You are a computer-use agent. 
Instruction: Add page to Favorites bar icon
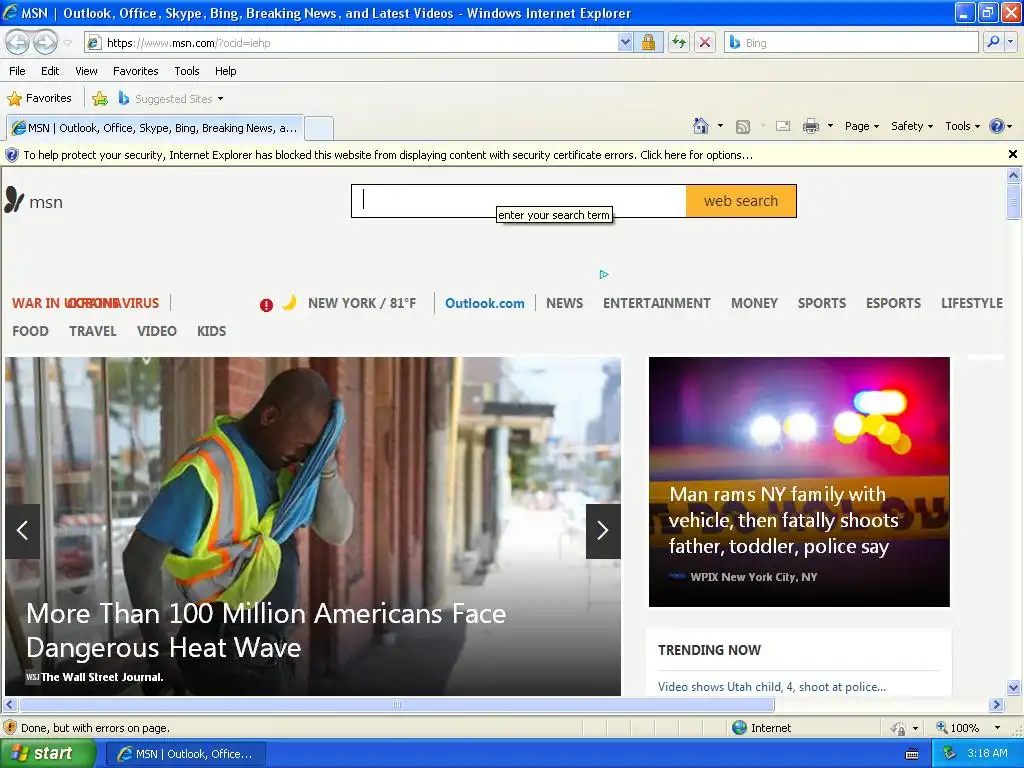(x=99, y=99)
